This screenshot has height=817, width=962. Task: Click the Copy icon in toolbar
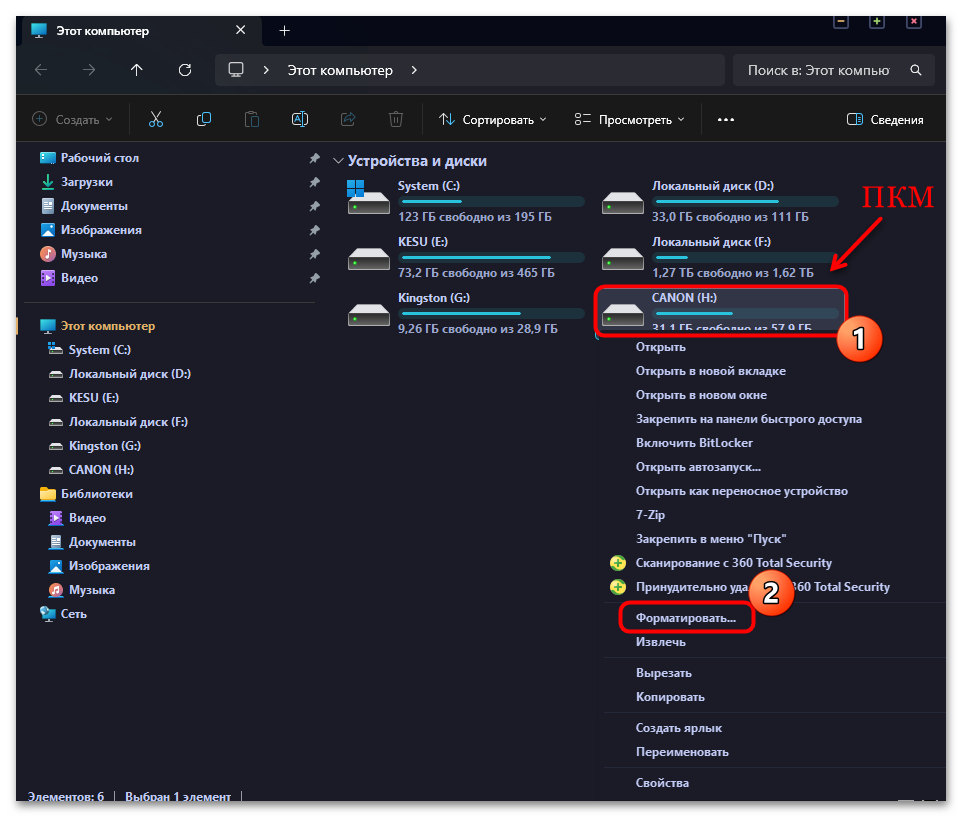pos(204,119)
